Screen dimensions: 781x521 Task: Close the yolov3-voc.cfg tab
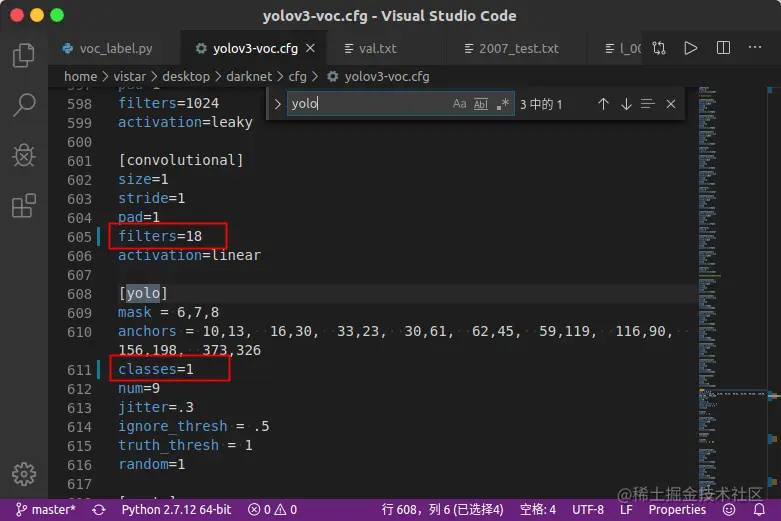pos(310,48)
